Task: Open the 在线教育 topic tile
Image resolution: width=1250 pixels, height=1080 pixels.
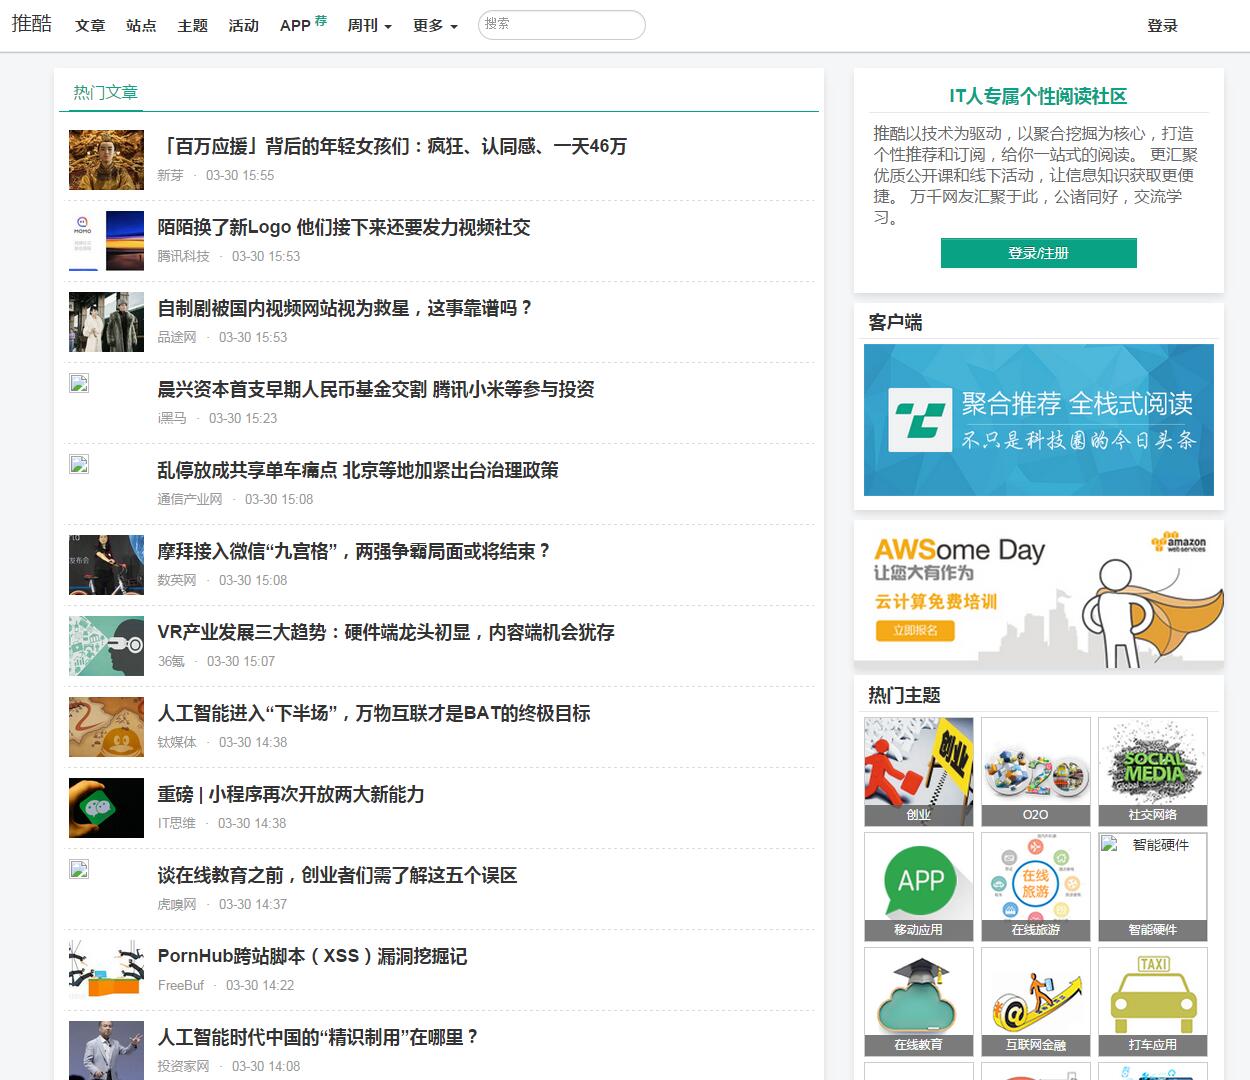Action: pyautogui.click(x=918, y=1001)
